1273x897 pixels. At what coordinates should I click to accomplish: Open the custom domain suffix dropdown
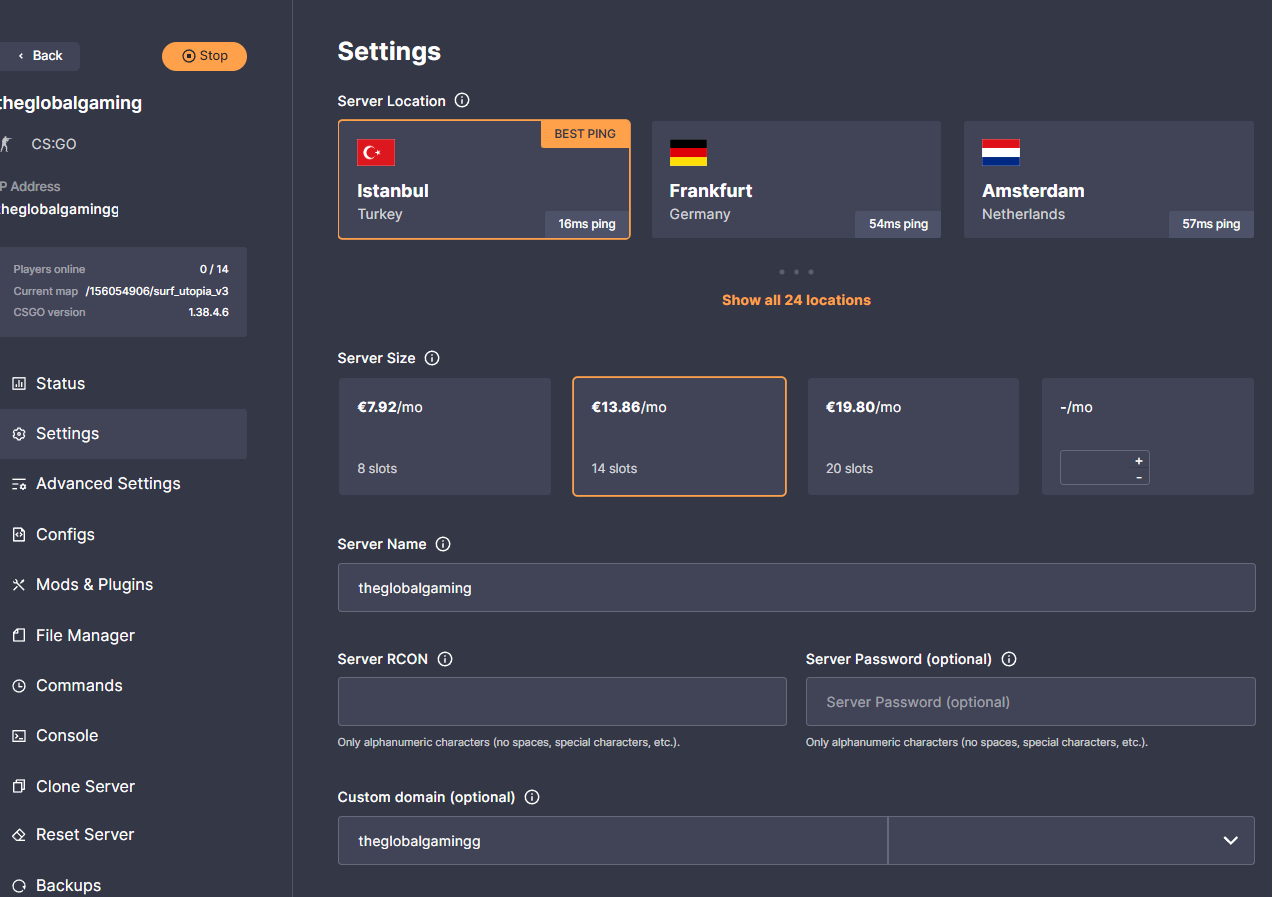click(1070, 841)
